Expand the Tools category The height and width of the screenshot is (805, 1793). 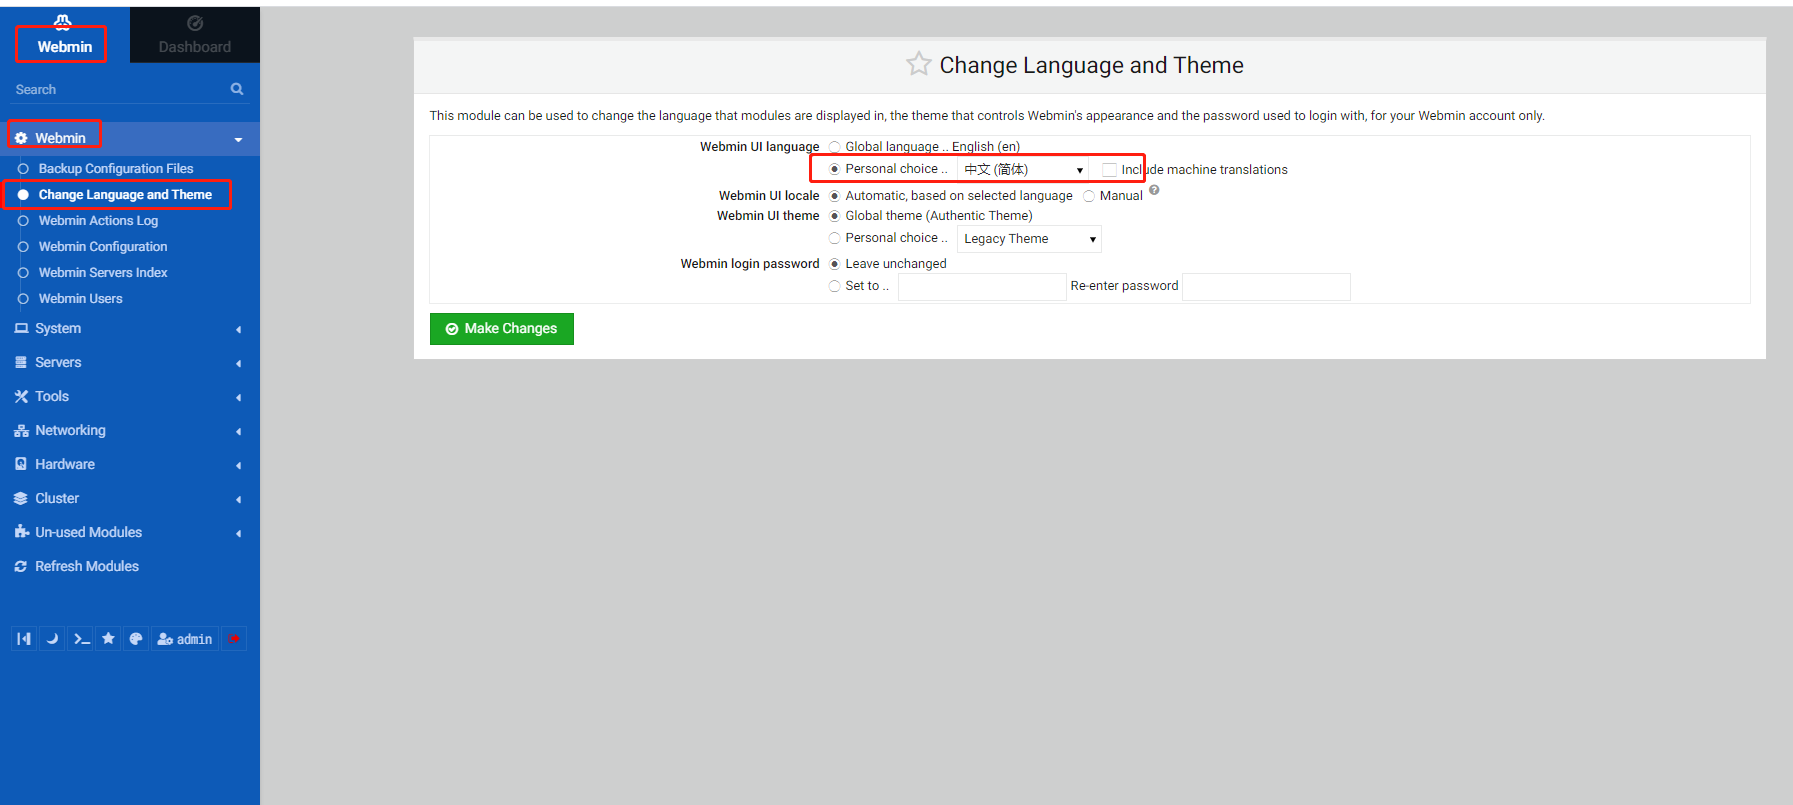pyautogui.click(x=130, y=396)
